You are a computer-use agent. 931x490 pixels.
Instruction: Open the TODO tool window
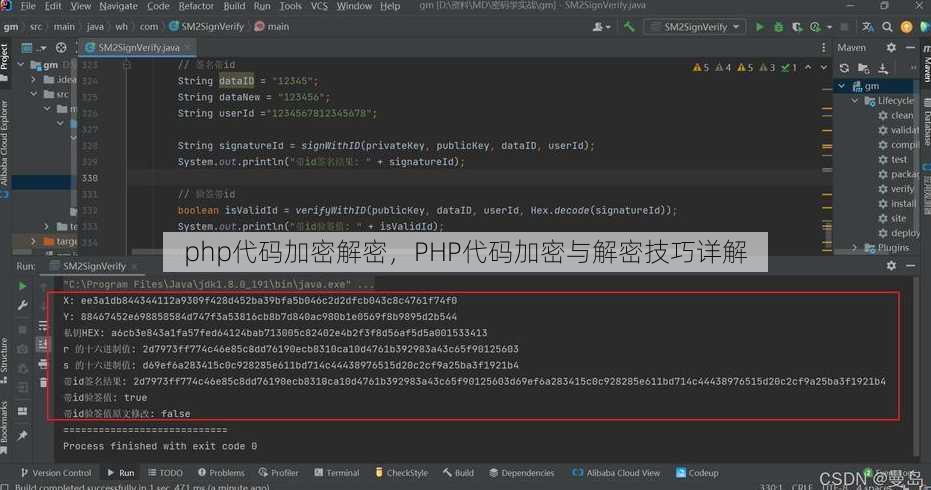point(165,473)
